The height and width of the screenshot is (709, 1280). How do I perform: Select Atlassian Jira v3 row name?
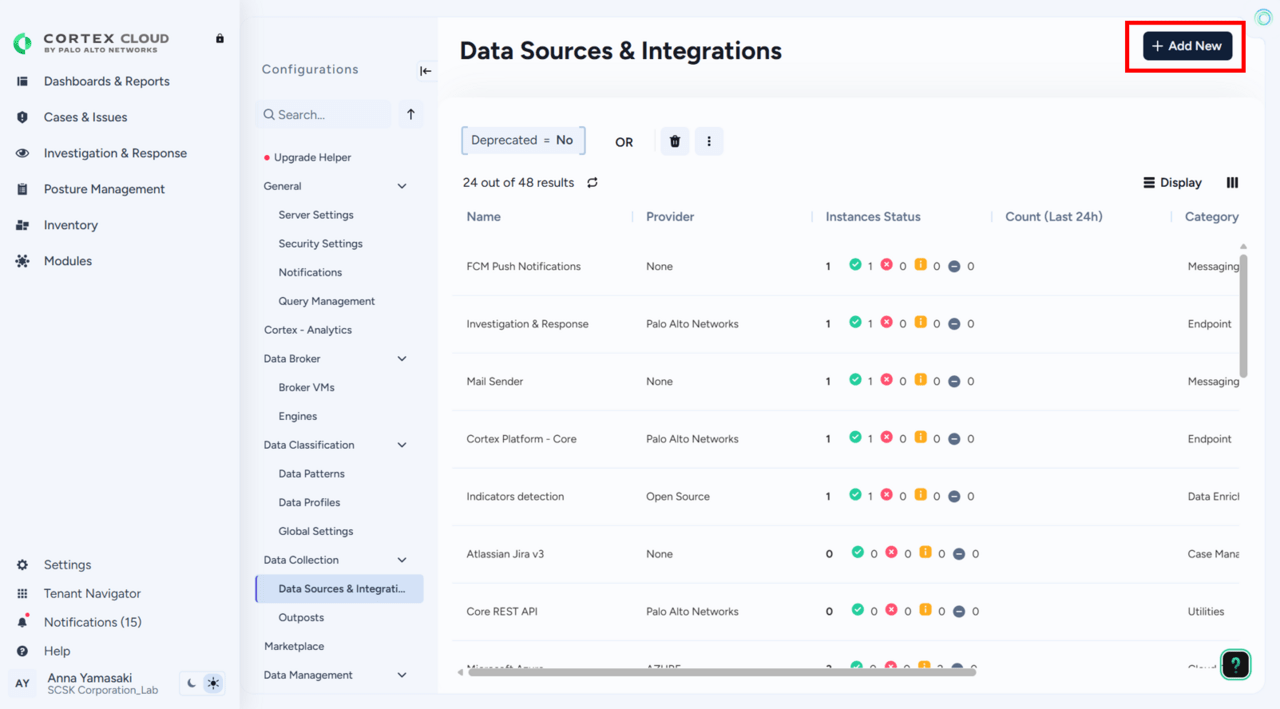(505, 554)
